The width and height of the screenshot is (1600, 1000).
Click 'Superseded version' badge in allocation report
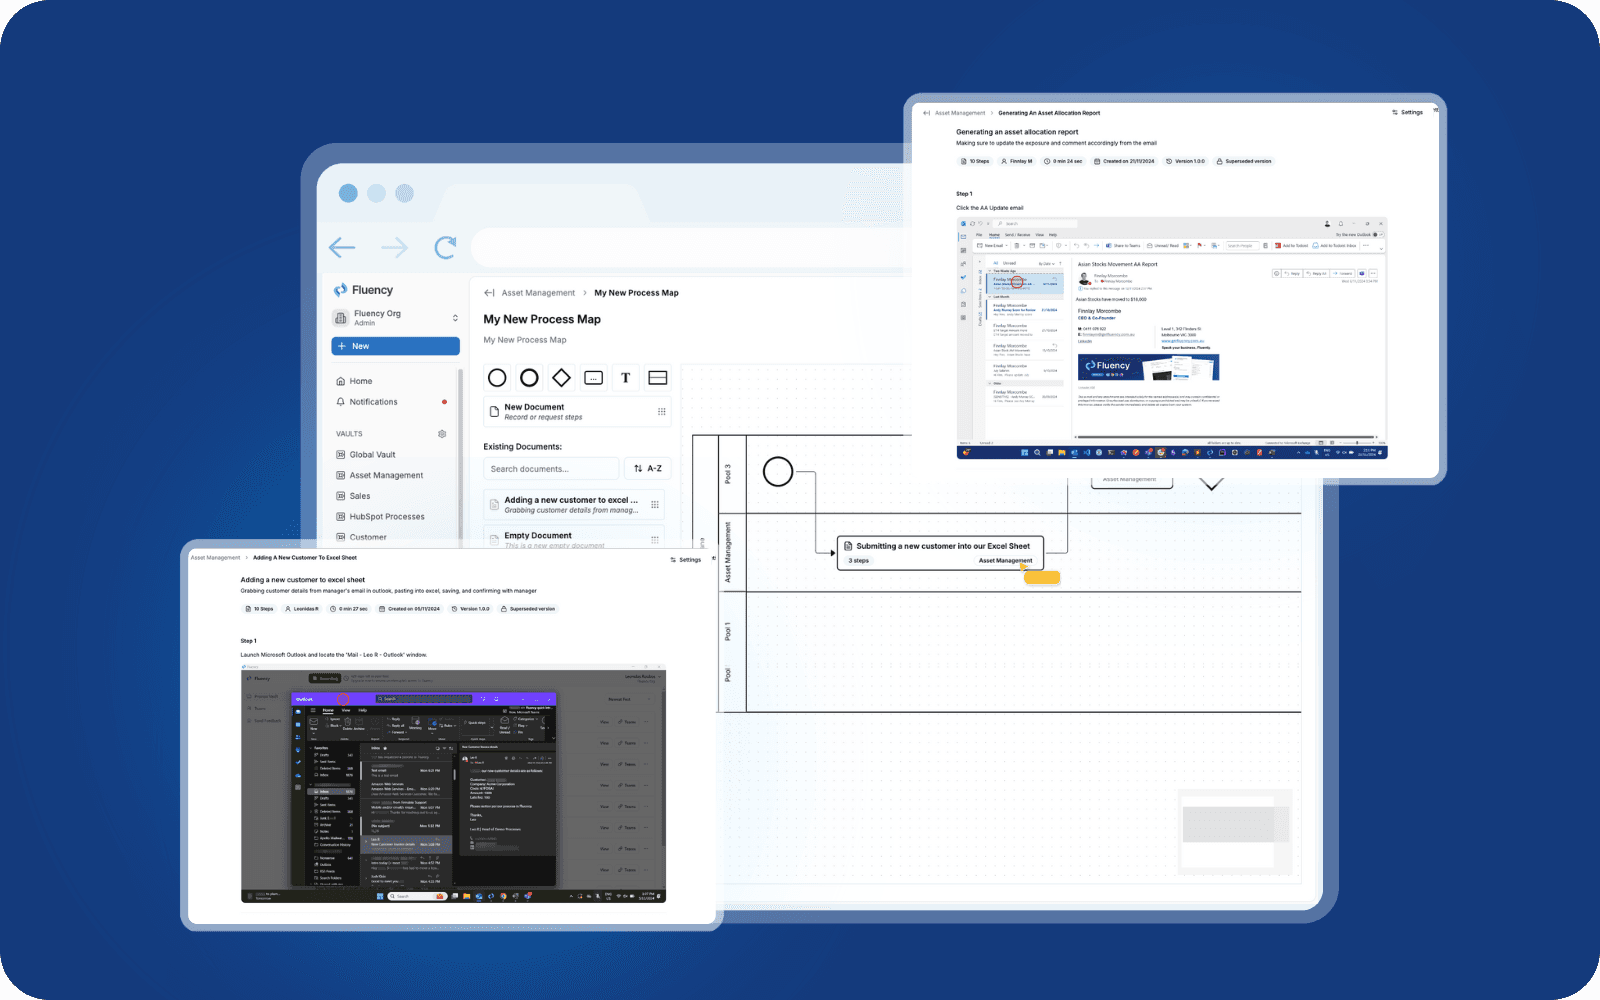[x=1244, y=161]
